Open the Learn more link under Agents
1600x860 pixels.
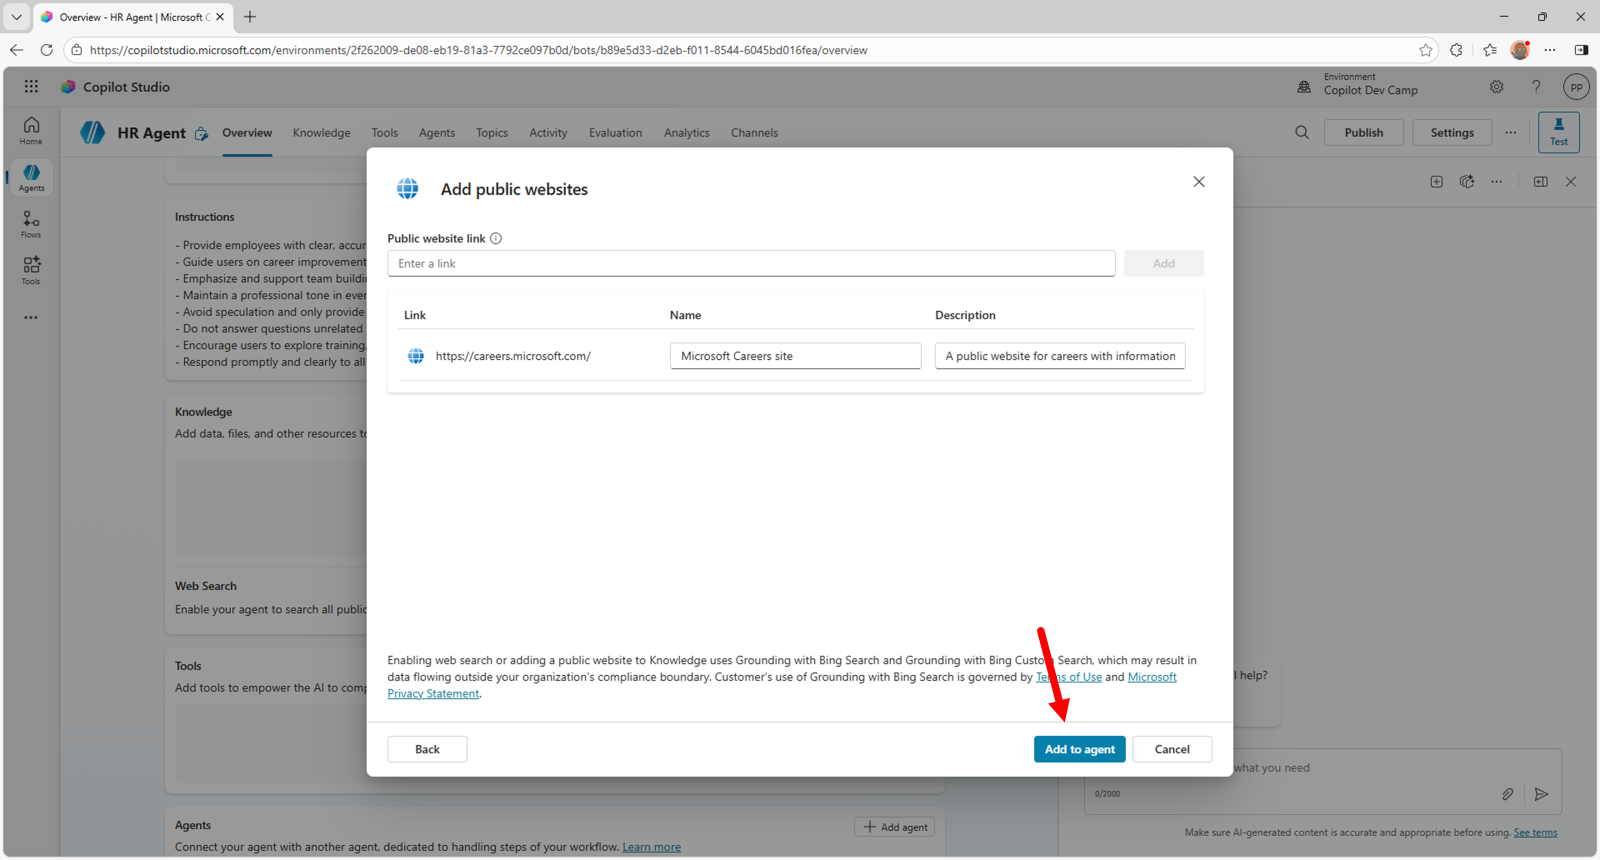coord(652,847)
